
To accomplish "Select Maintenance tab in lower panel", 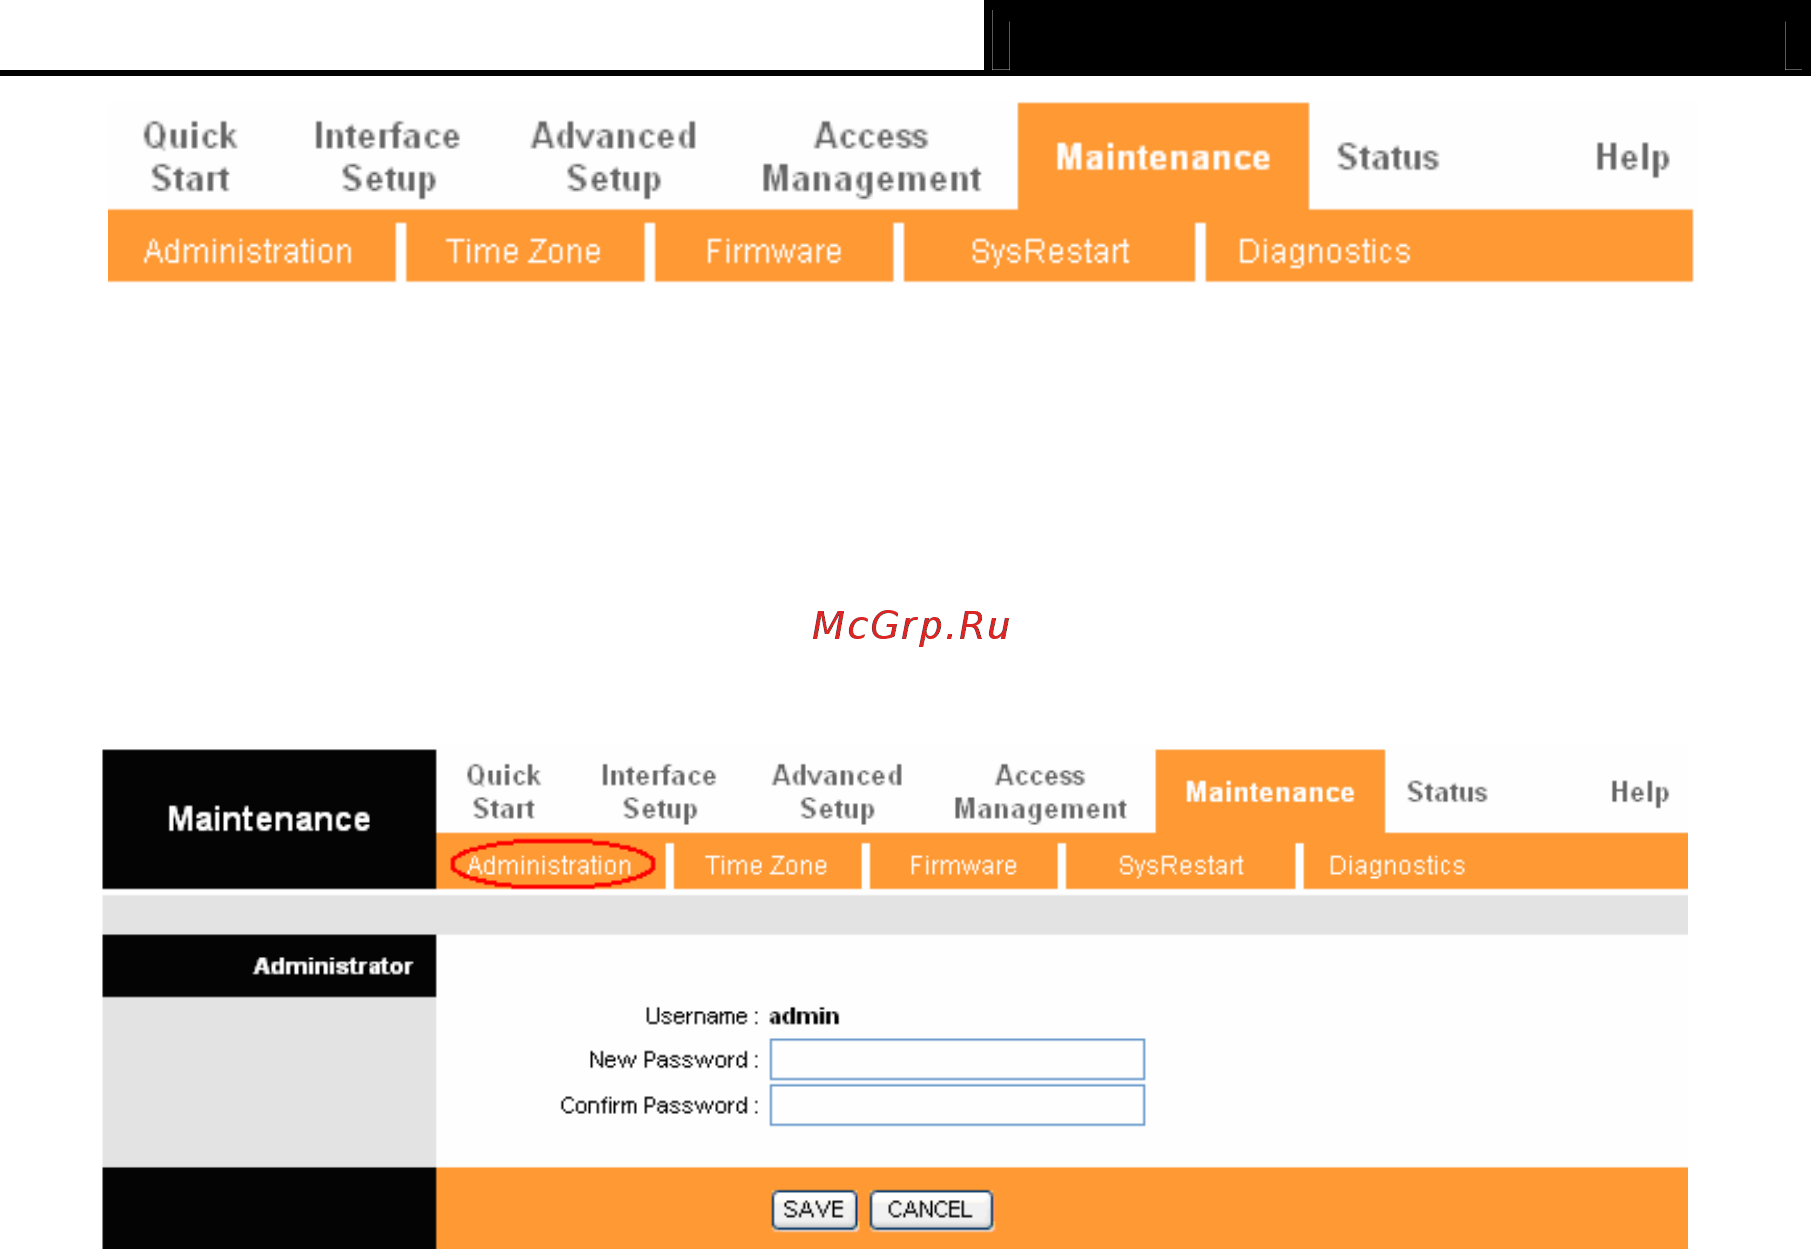I will pos(1270,792).
